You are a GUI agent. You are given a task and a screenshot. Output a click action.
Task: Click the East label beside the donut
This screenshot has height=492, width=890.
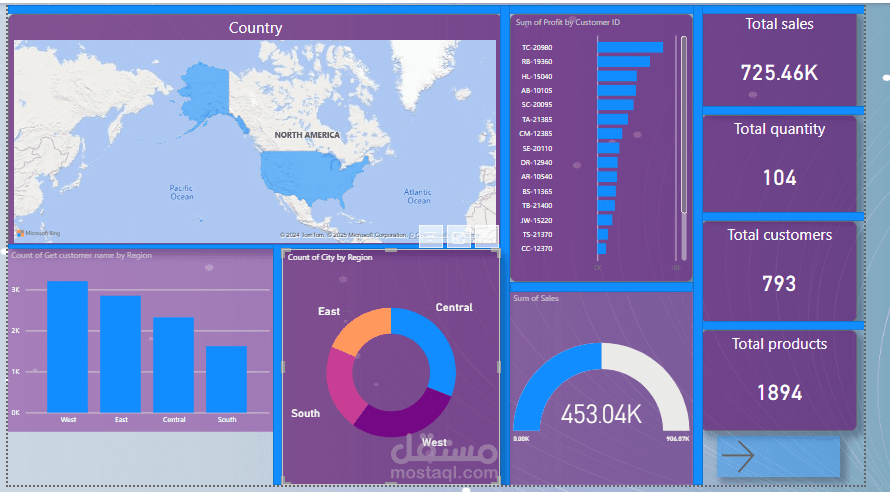[329, 311]
